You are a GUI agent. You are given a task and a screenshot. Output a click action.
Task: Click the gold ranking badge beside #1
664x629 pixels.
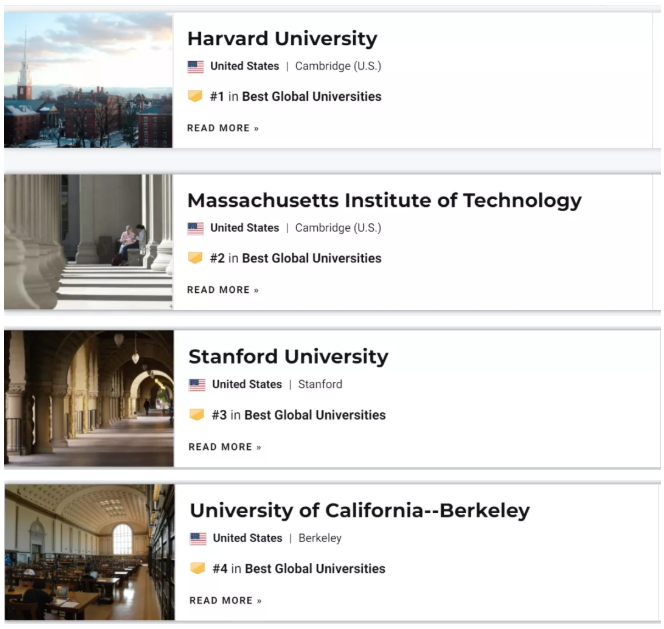tap(195, 96)
